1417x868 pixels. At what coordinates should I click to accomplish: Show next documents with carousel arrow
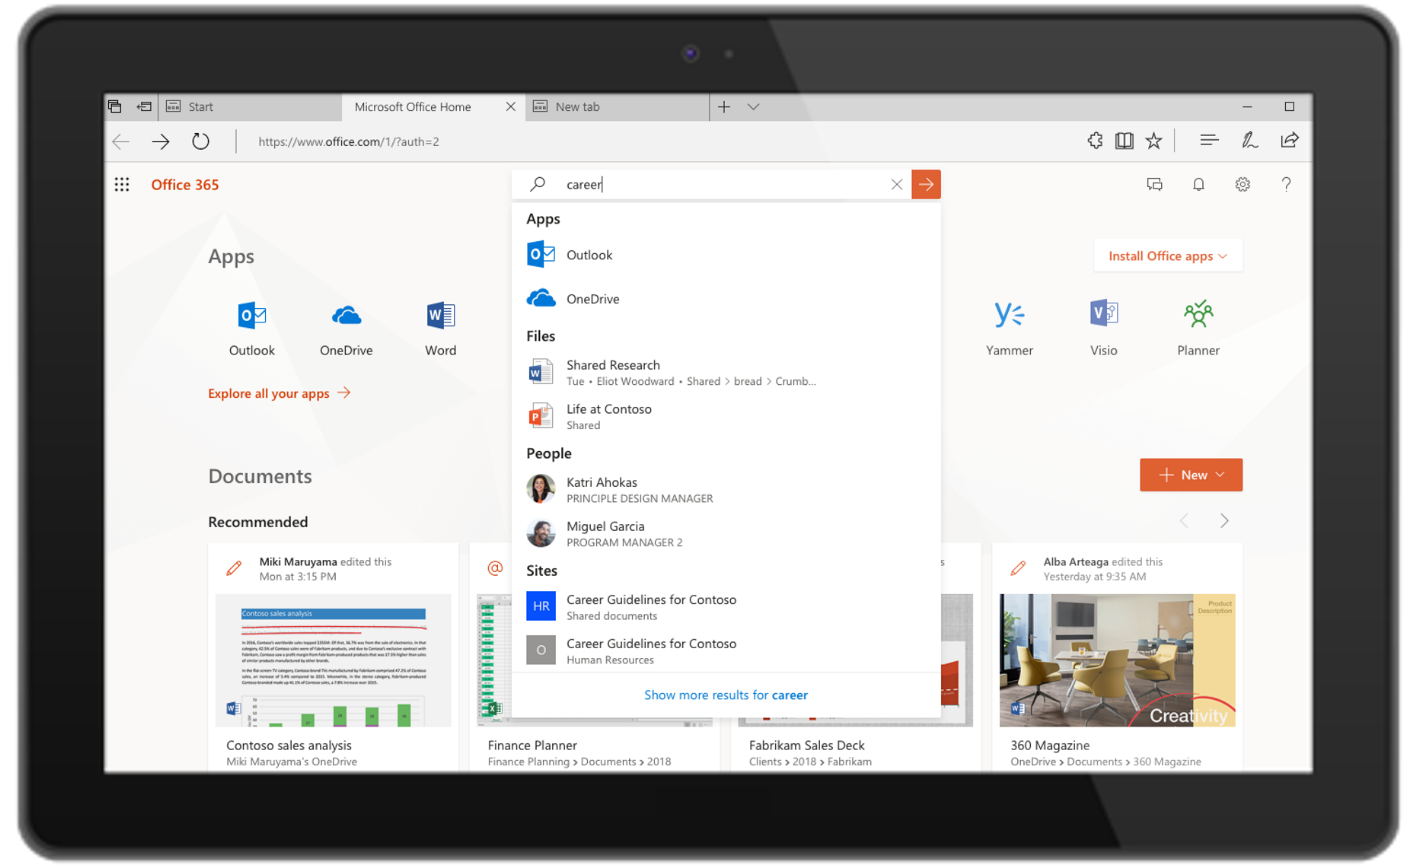tap(1225, 520)
